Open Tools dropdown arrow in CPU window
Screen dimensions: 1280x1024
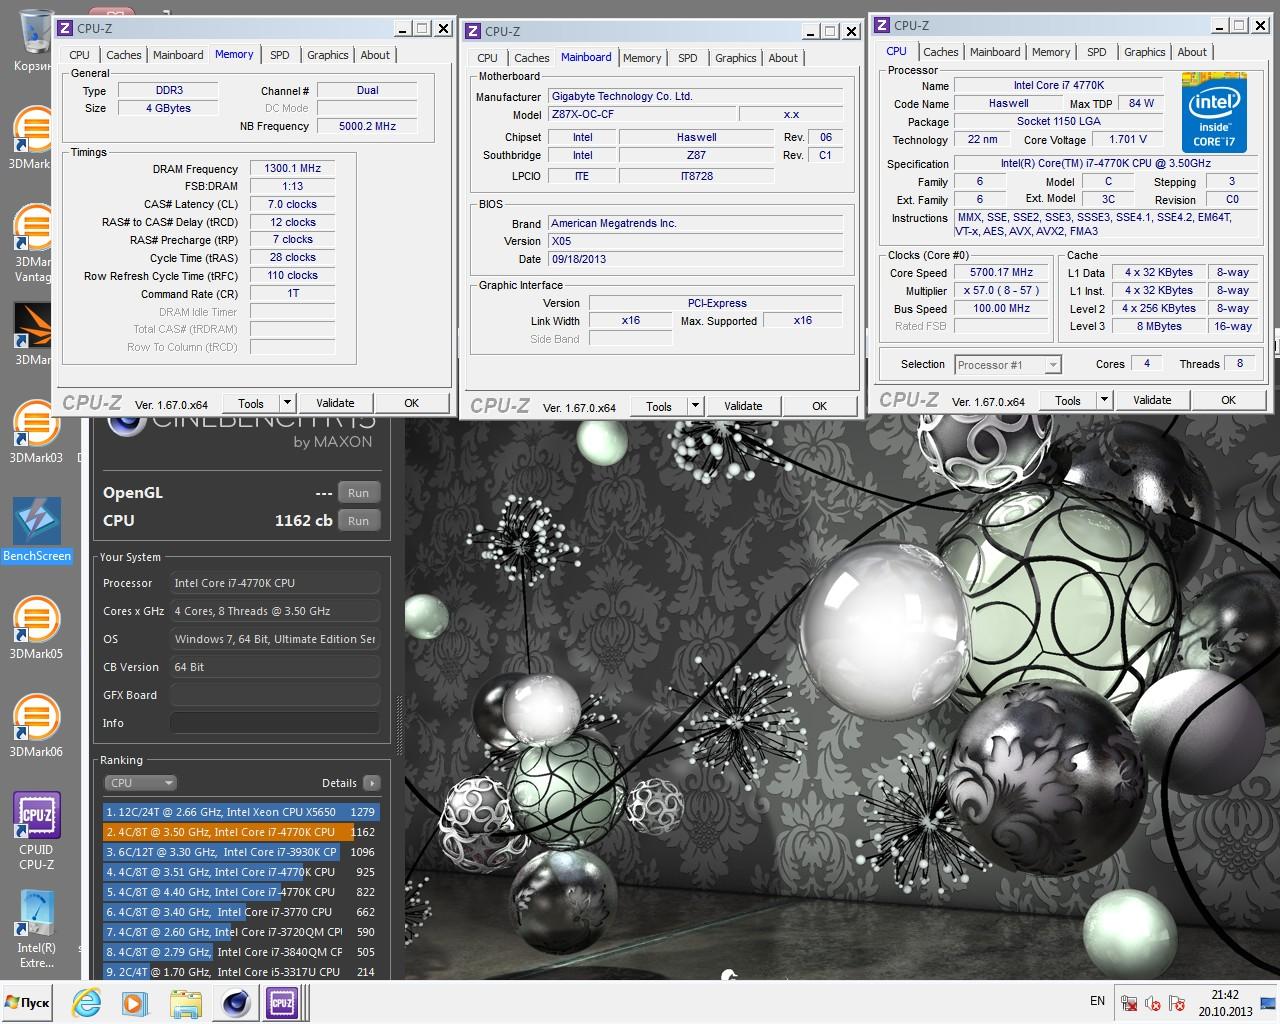click(x=1104, y=400)
